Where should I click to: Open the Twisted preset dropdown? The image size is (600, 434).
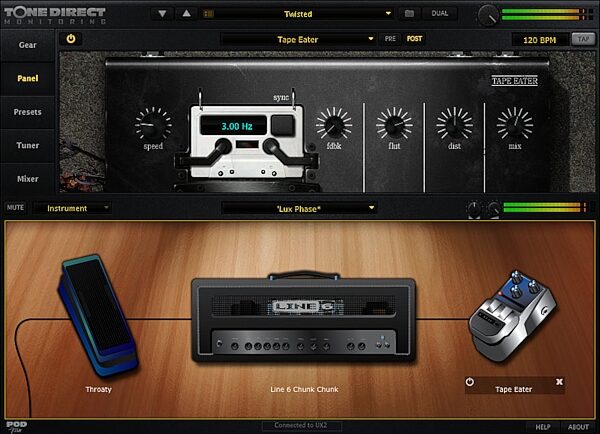(298, 14)
